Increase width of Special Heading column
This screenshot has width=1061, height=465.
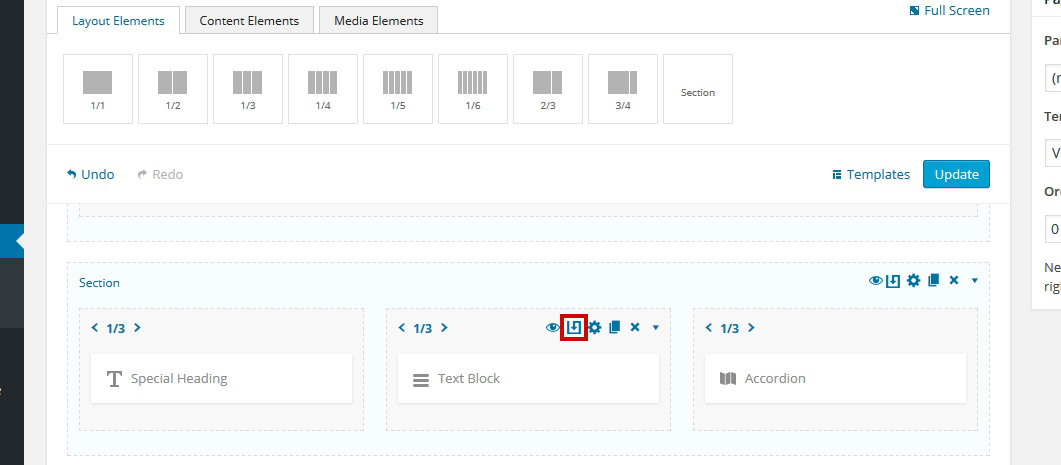tap(137, 328)
